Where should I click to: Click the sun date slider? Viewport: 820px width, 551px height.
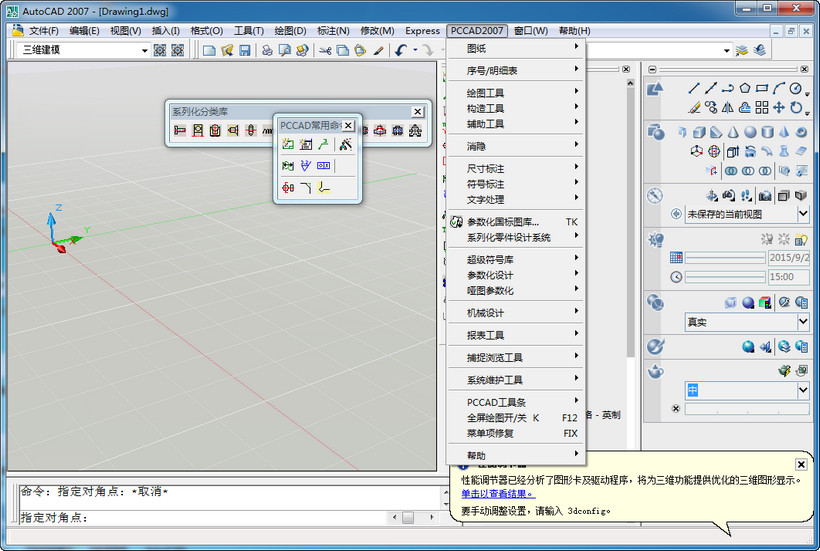click(724, 257)
